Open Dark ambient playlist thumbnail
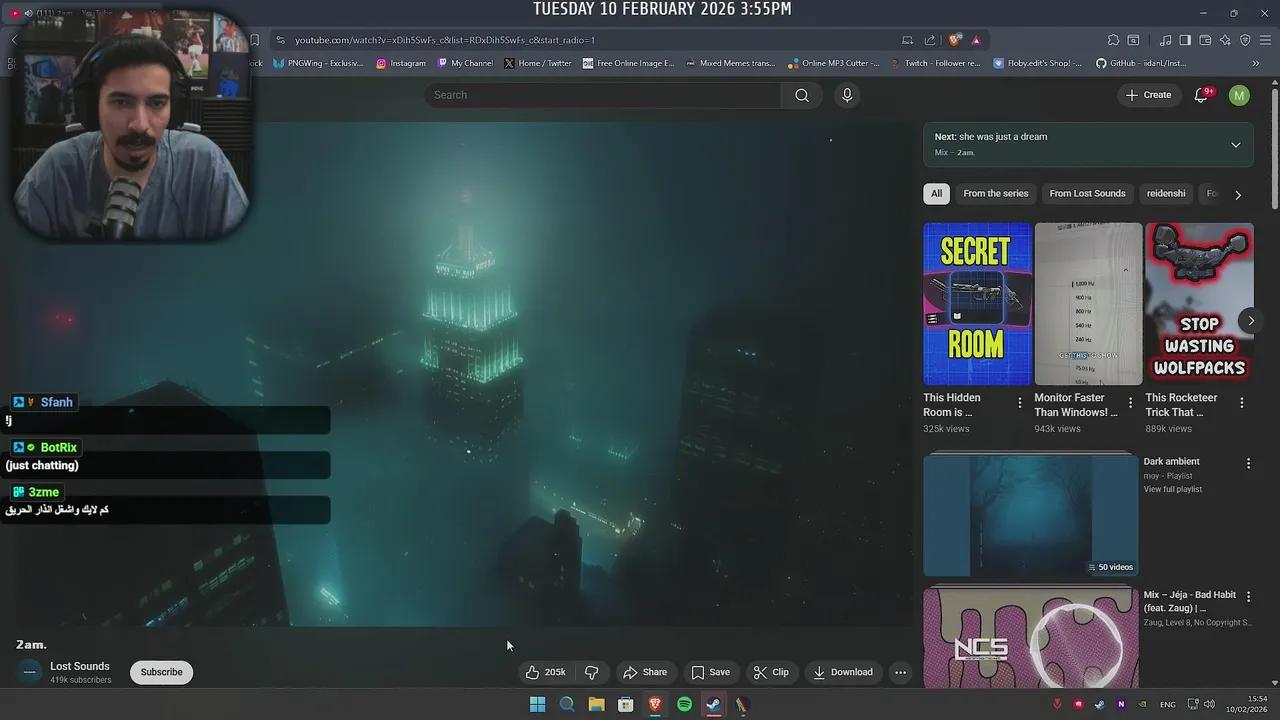The width and height of the screenshot is (1280, 720). pyautogui.click(x=1030, y=514)
